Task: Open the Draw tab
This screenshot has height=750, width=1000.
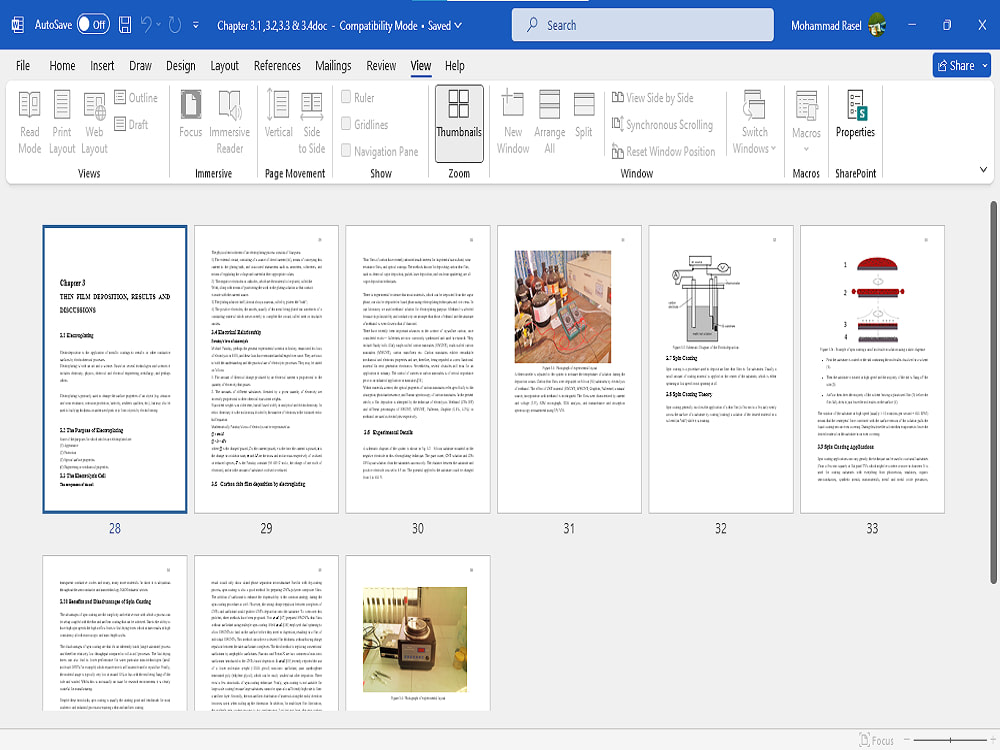Action: point(140,66)
